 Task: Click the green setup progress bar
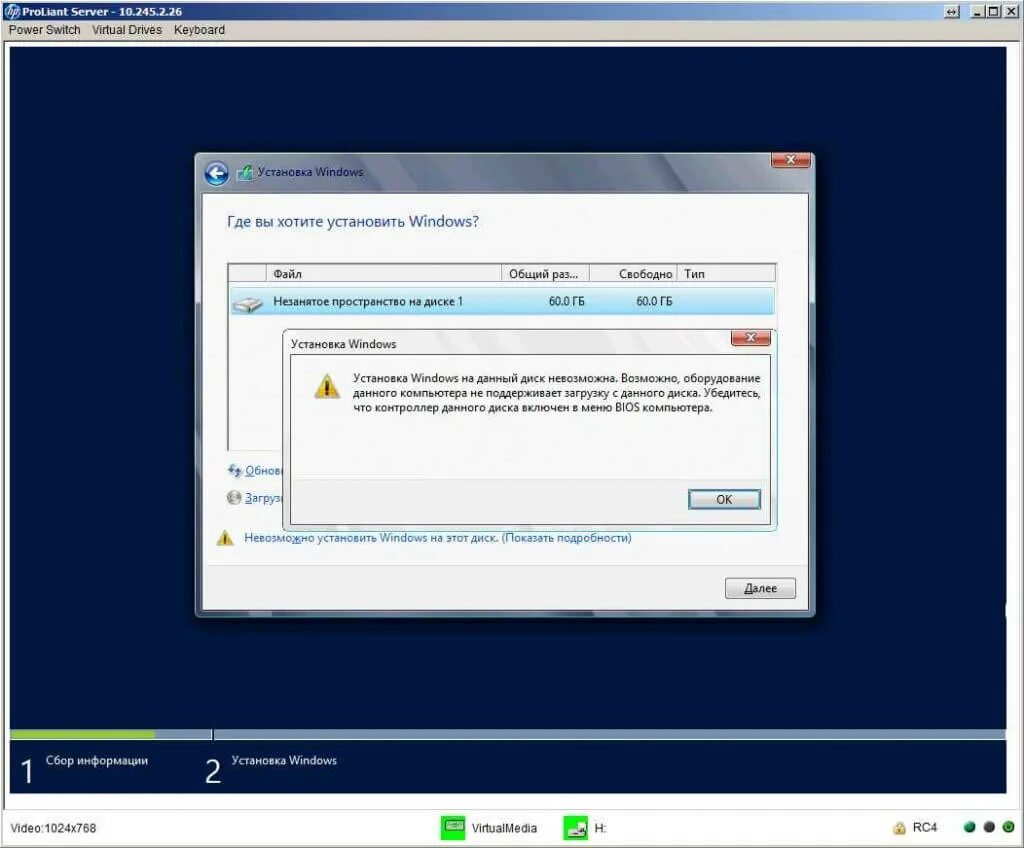point(83,734)
